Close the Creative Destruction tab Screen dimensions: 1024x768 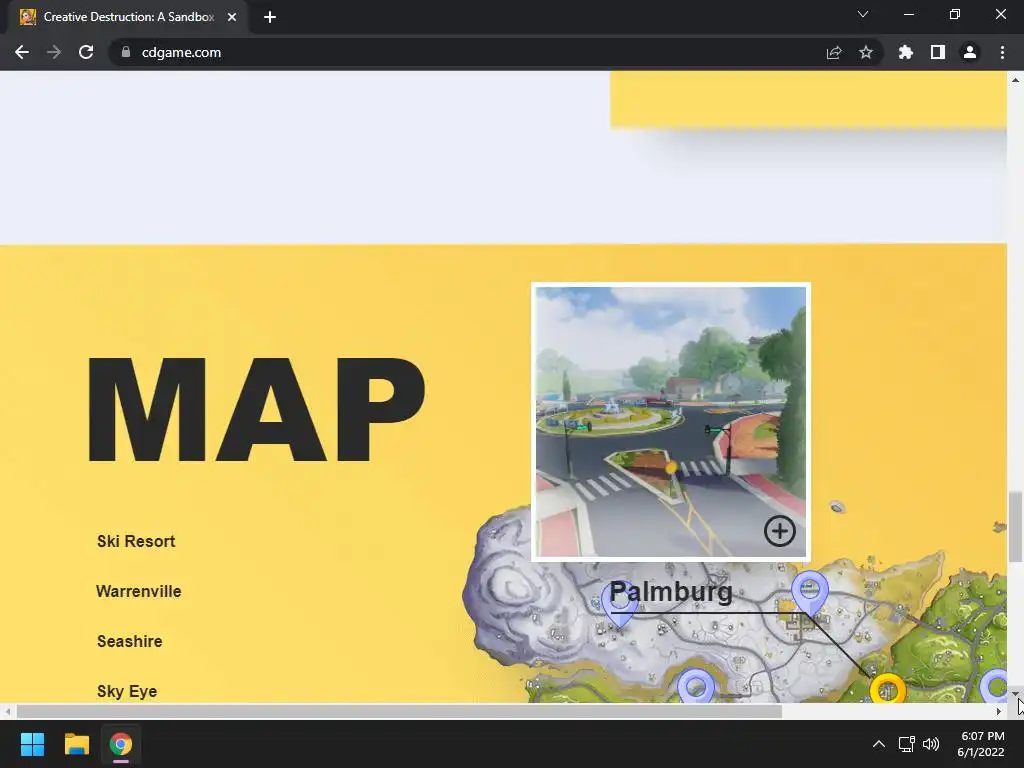pyautogui.click(x=232, y=17)
